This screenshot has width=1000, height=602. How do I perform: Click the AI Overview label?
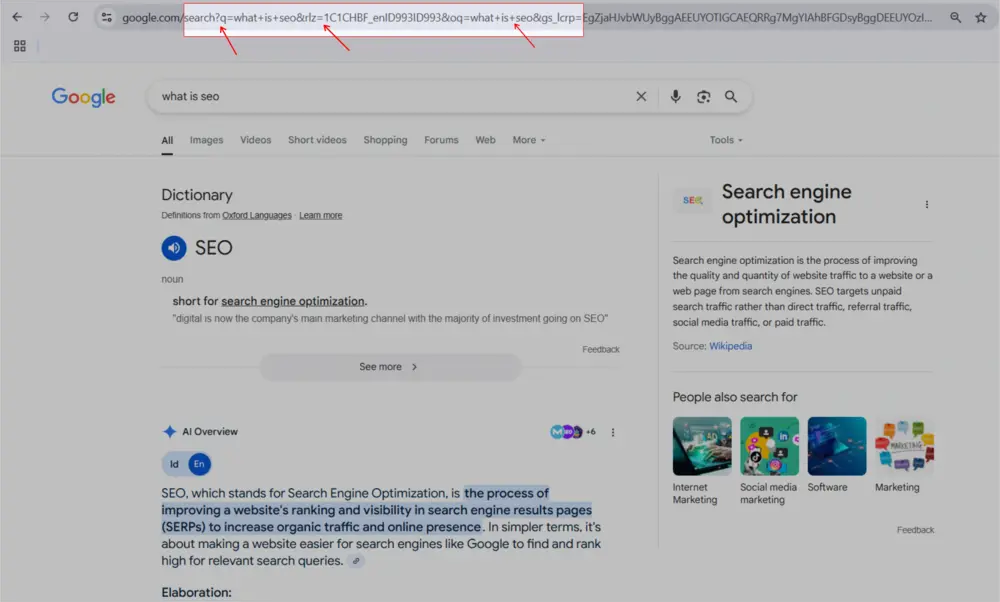coord(210,432)
